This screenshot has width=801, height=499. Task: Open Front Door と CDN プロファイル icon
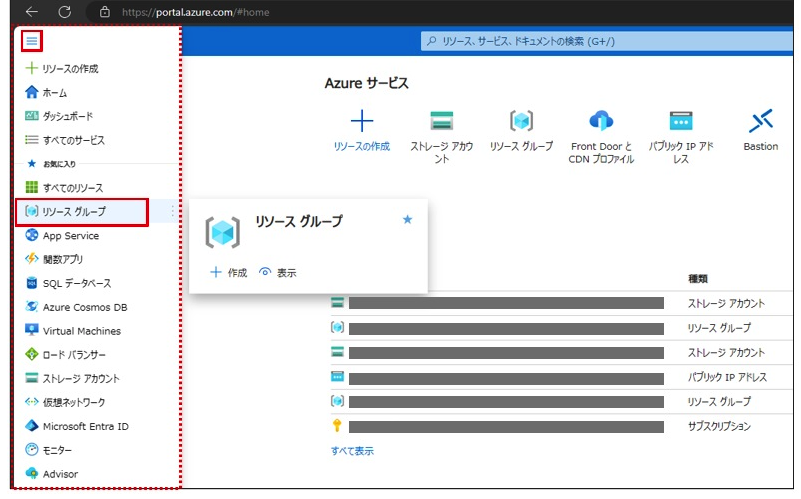click(601, 121)
